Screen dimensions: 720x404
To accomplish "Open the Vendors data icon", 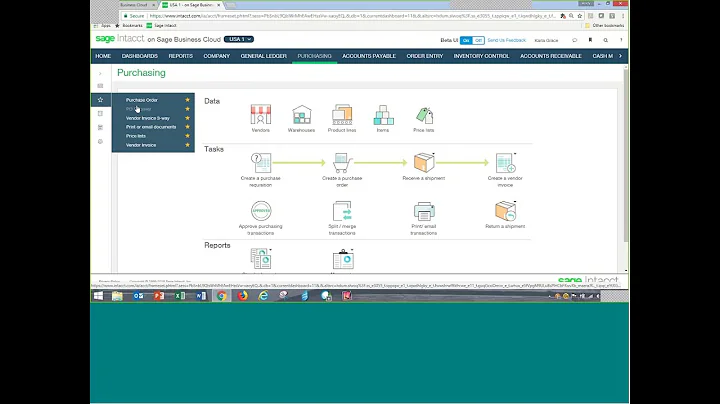I will [x=260, y=115].
